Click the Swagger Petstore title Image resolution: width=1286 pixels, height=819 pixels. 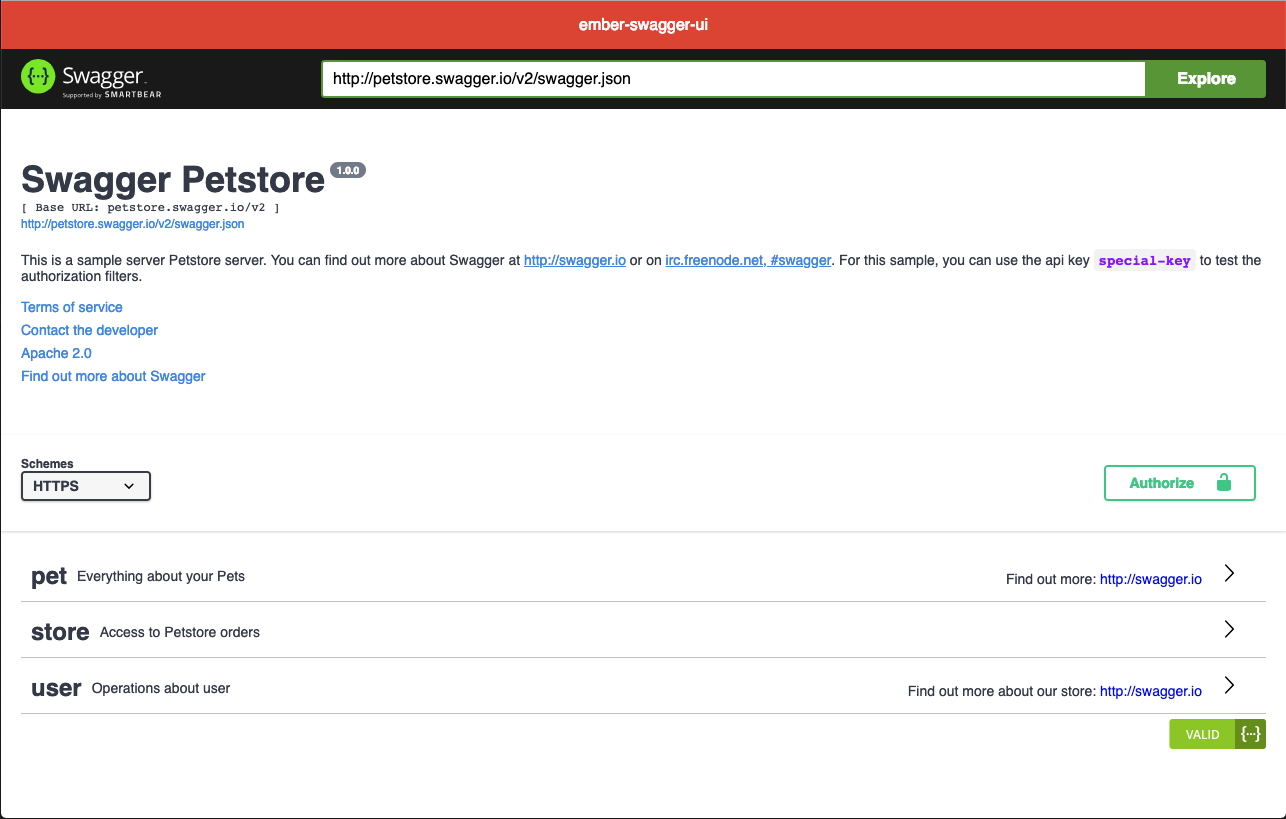[x=173, y=179]
